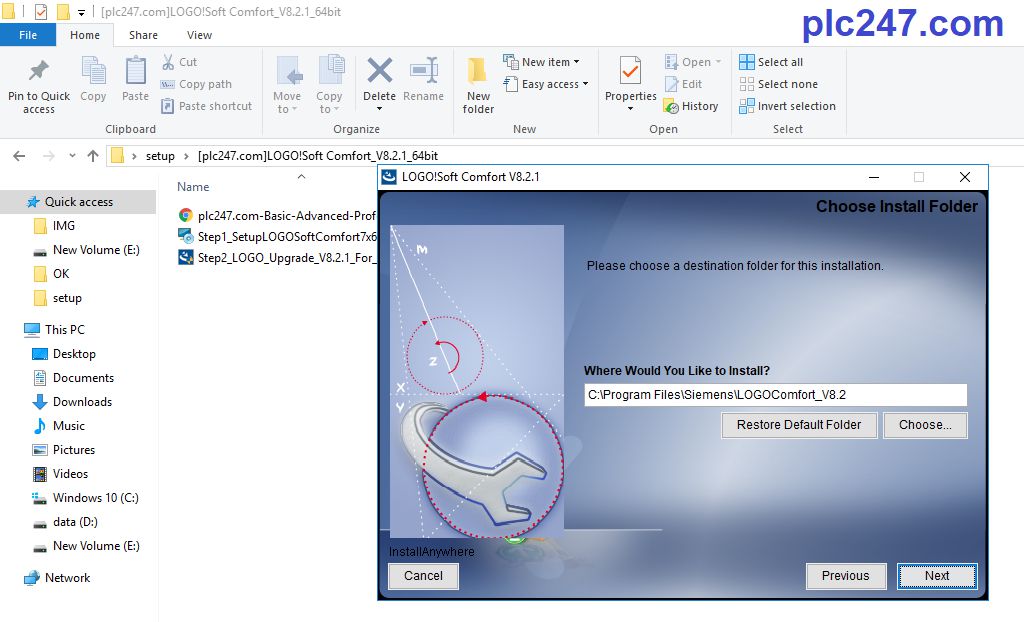Click Select none in ribbon
This screenshot has height=622, width=1024.
[x=778, y=84]
